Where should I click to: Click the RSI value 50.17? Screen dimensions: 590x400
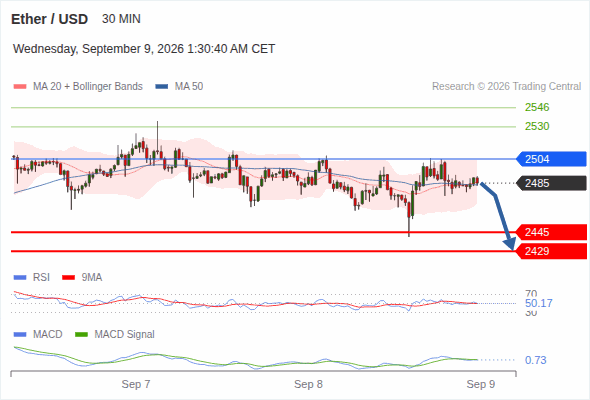click(538, 303)
